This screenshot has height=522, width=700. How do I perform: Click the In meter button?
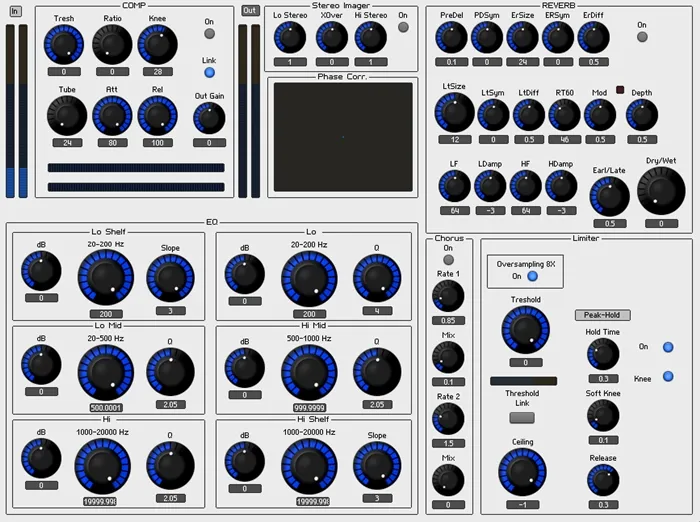pos(15,10)
